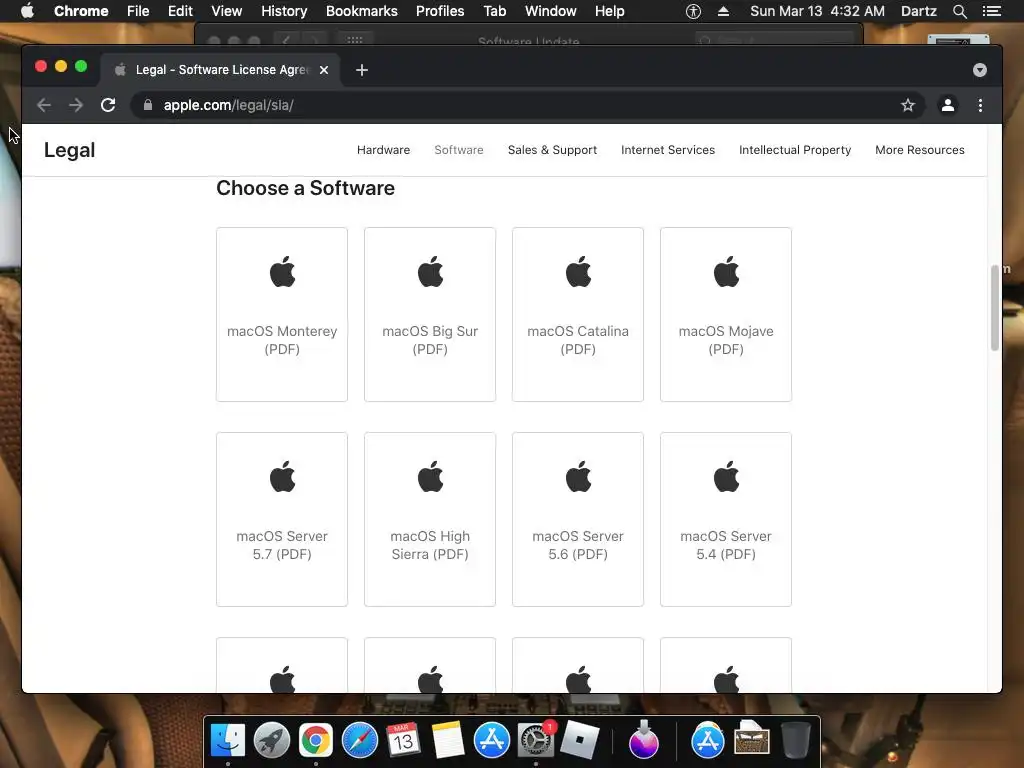Open the View menu
This screenshot has height=768, width=1024.
point(227,11)
